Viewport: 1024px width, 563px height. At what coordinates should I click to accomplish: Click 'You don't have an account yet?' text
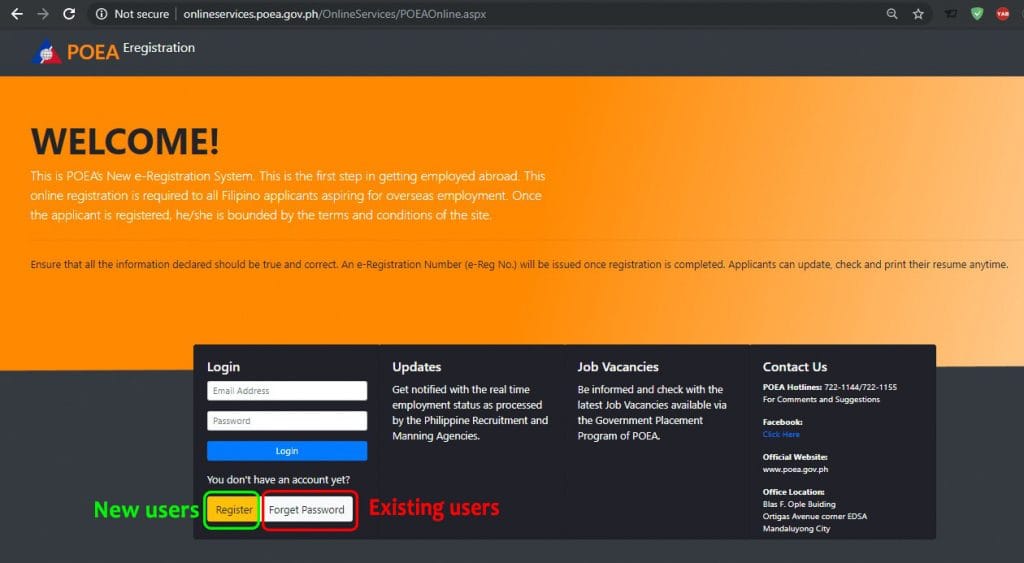click(278, 479)
